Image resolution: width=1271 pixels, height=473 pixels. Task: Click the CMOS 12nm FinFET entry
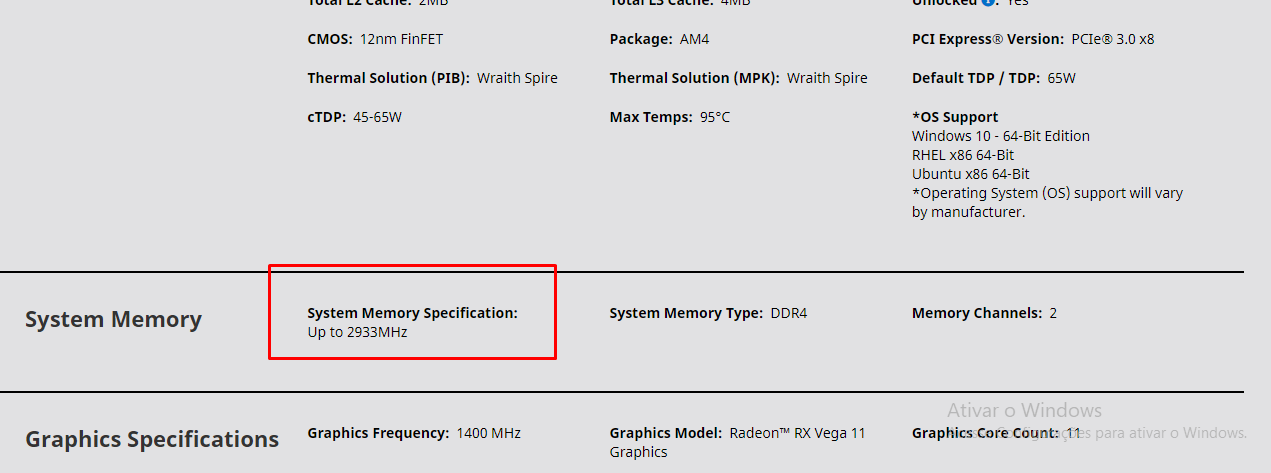[x=375, y=39]
